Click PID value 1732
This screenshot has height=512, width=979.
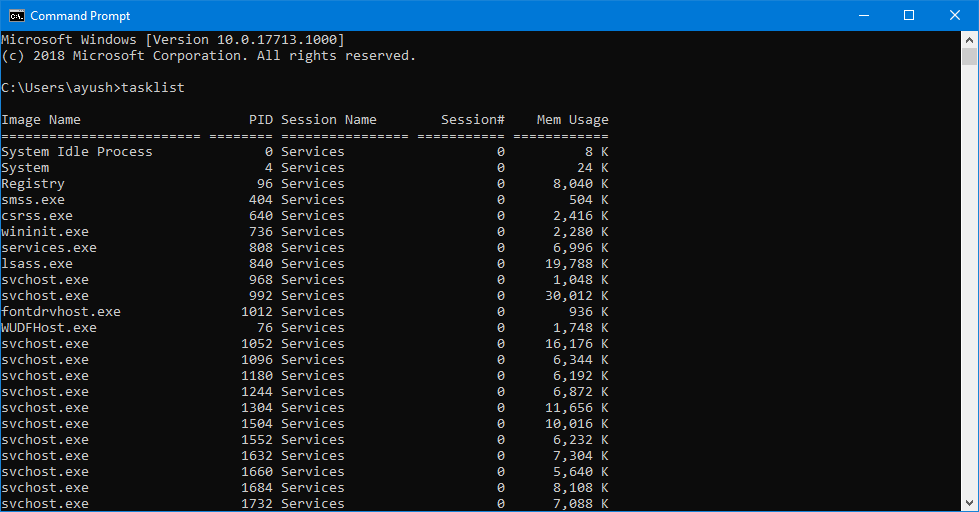pos(257,503)
